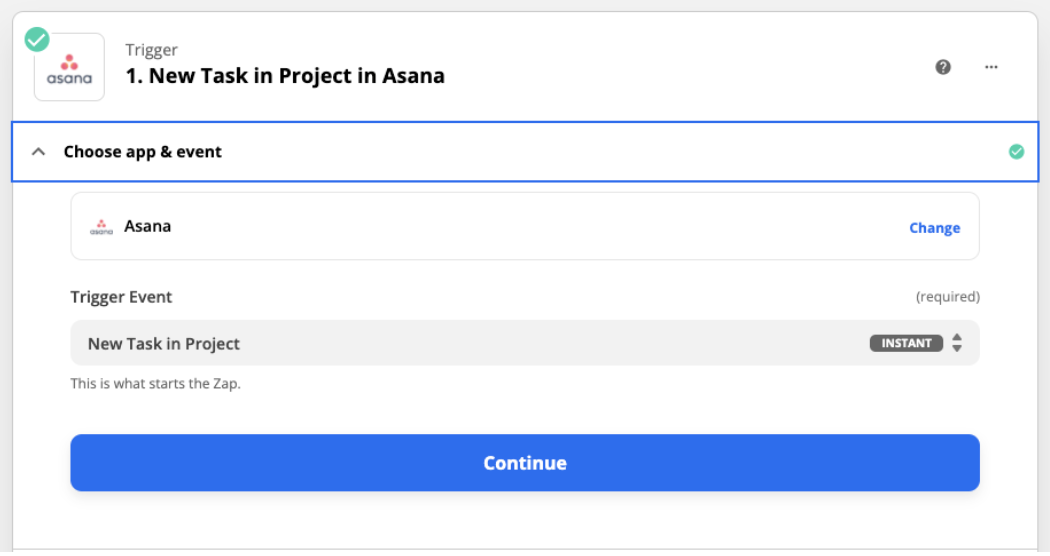Click the up-down arrows on Trigger Event field
This screenshot has width=1050, height=556.
tap(957, 343)
